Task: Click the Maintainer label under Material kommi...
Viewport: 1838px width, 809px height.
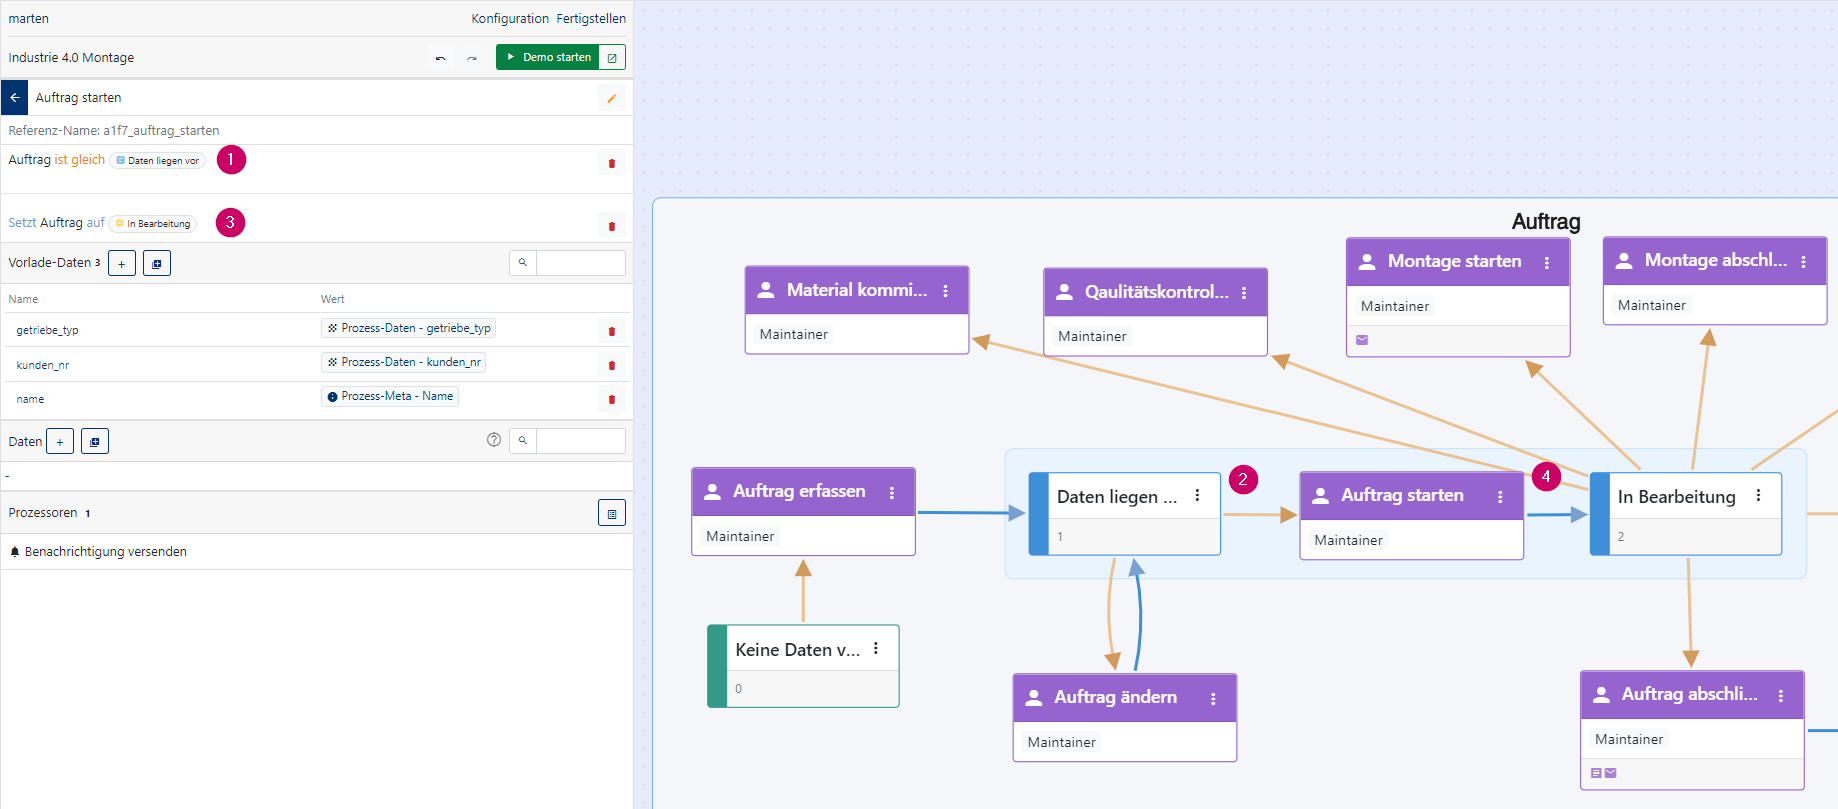Action: 794,335
